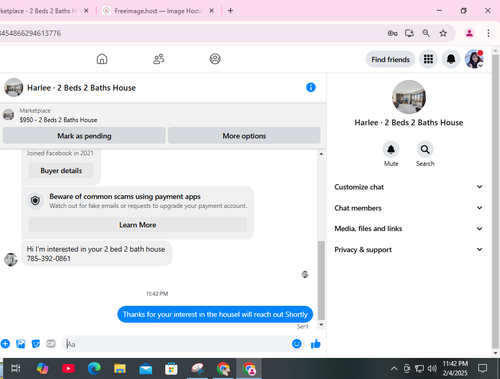Choose a sticker icon
Viewport: 500px width, 379px height.
36,344
